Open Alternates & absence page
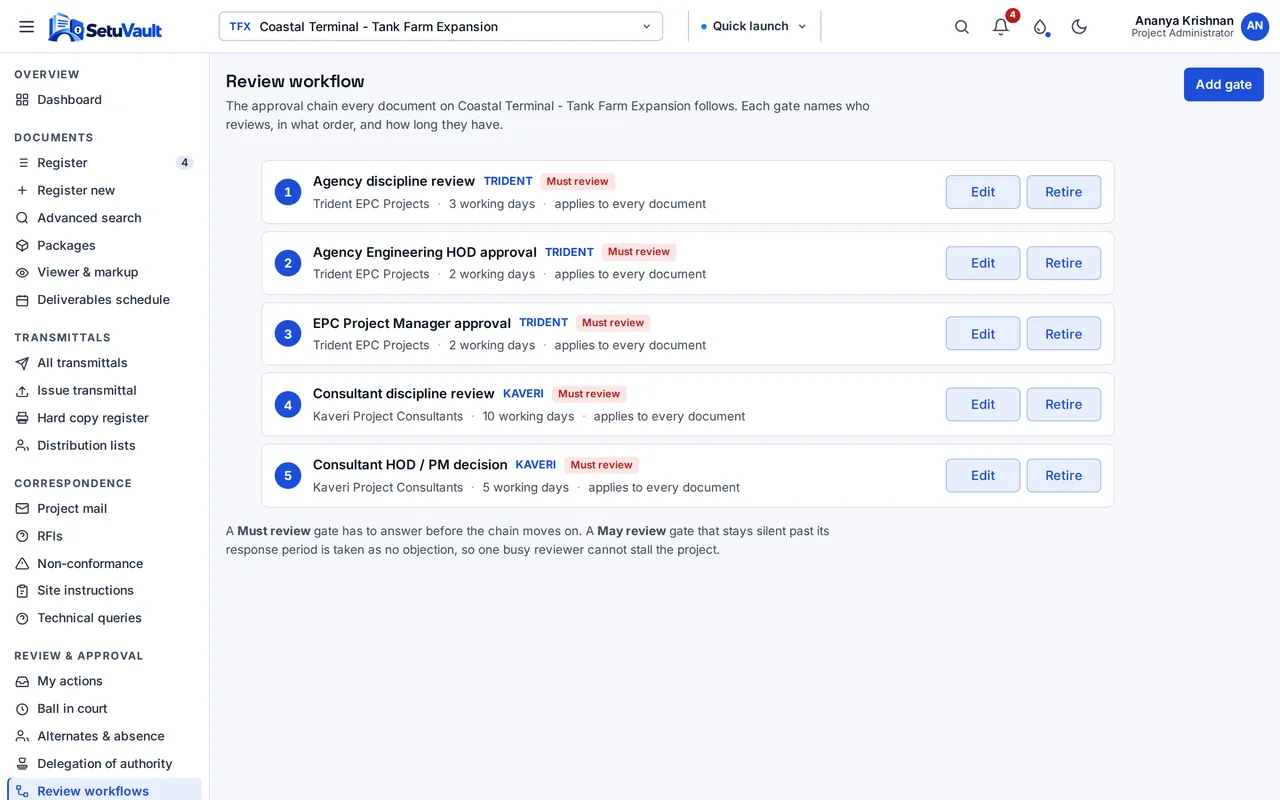This screenshot has height=800, width=1280. click(104, 736)
